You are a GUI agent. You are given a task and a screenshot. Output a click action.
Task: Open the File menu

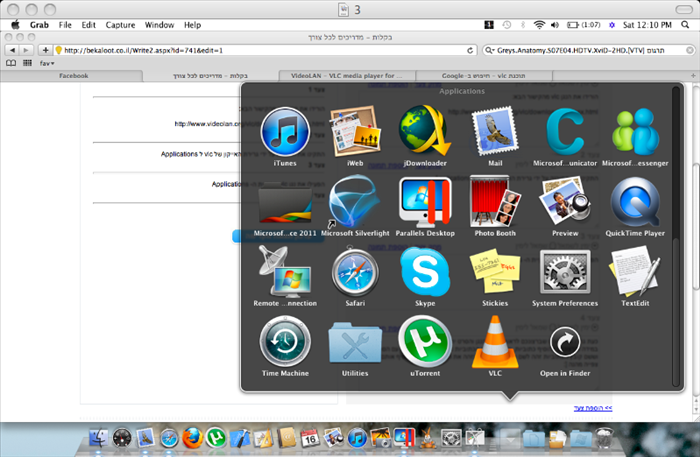click(x=65, y=25)
